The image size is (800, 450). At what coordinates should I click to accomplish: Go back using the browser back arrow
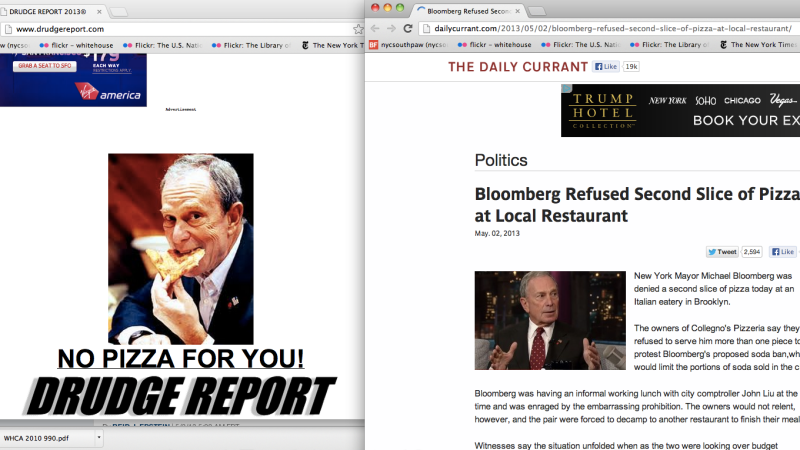point(375,29)
